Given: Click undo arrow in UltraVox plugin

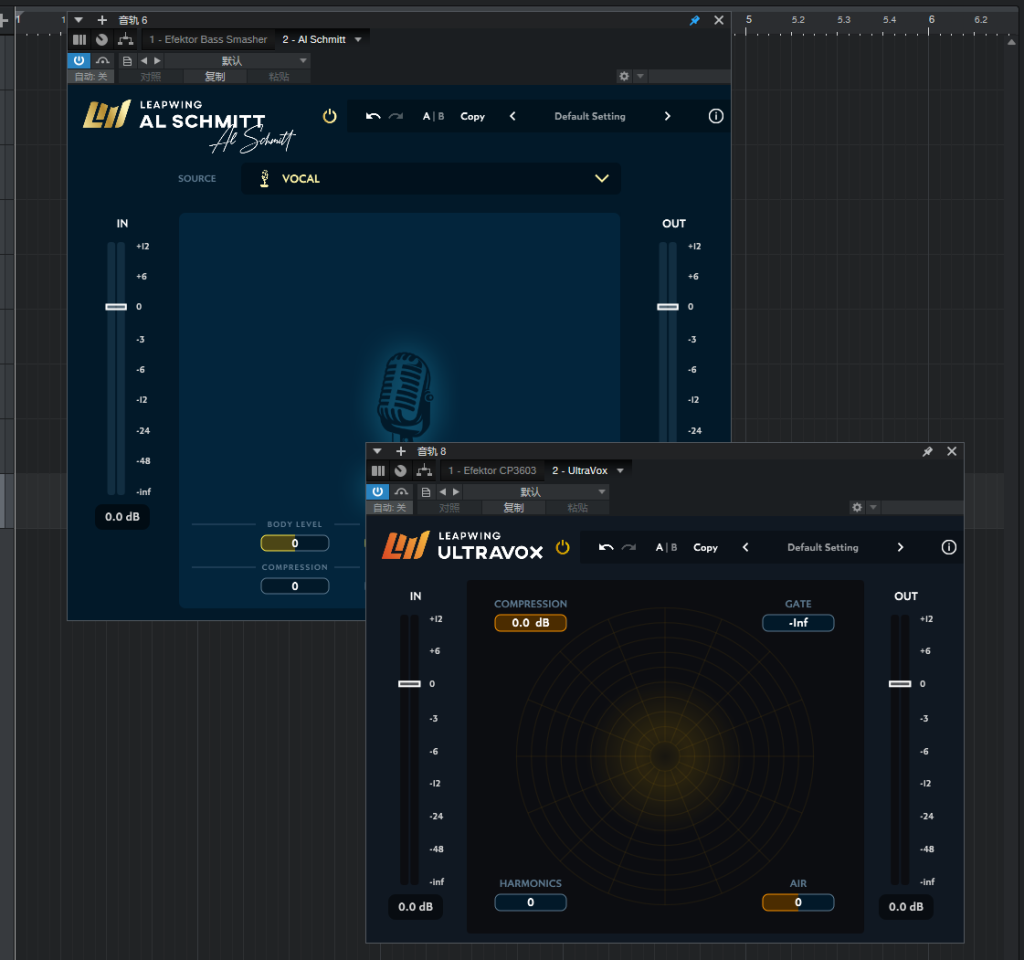Looking at the screenshot, I should 606,547.
